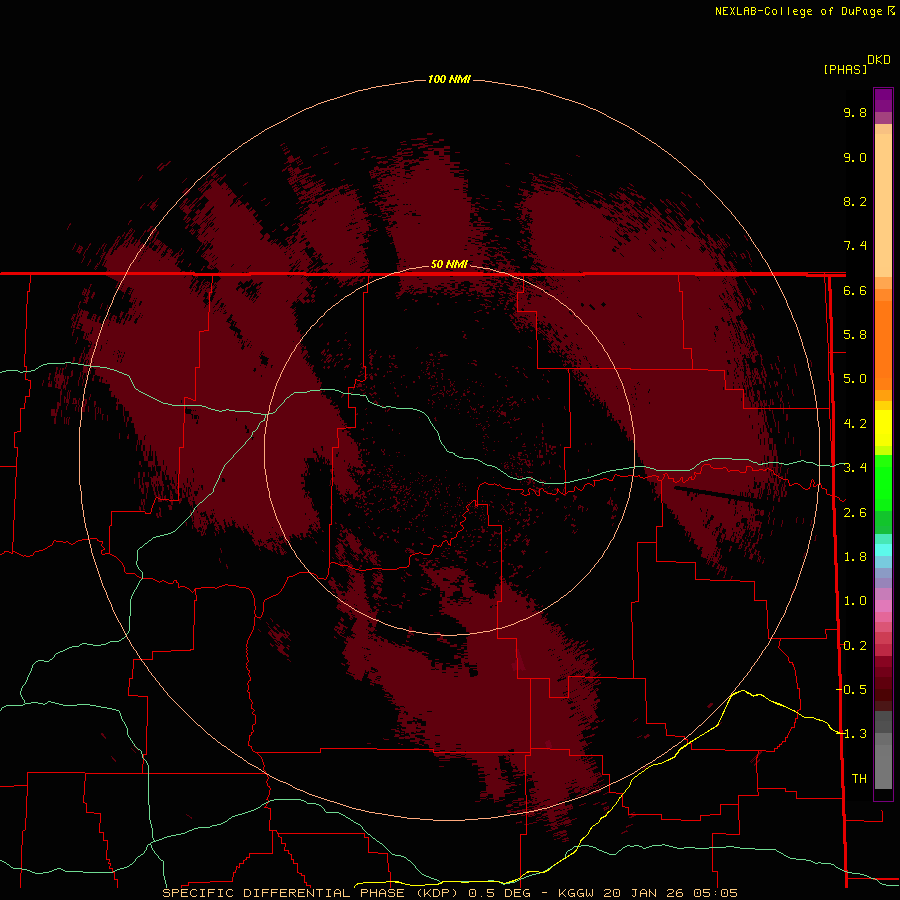The width and height of the screenshot is (900, 900).
Task: Click the 1.0 value on the scale
Action: [x=855, y=601]
